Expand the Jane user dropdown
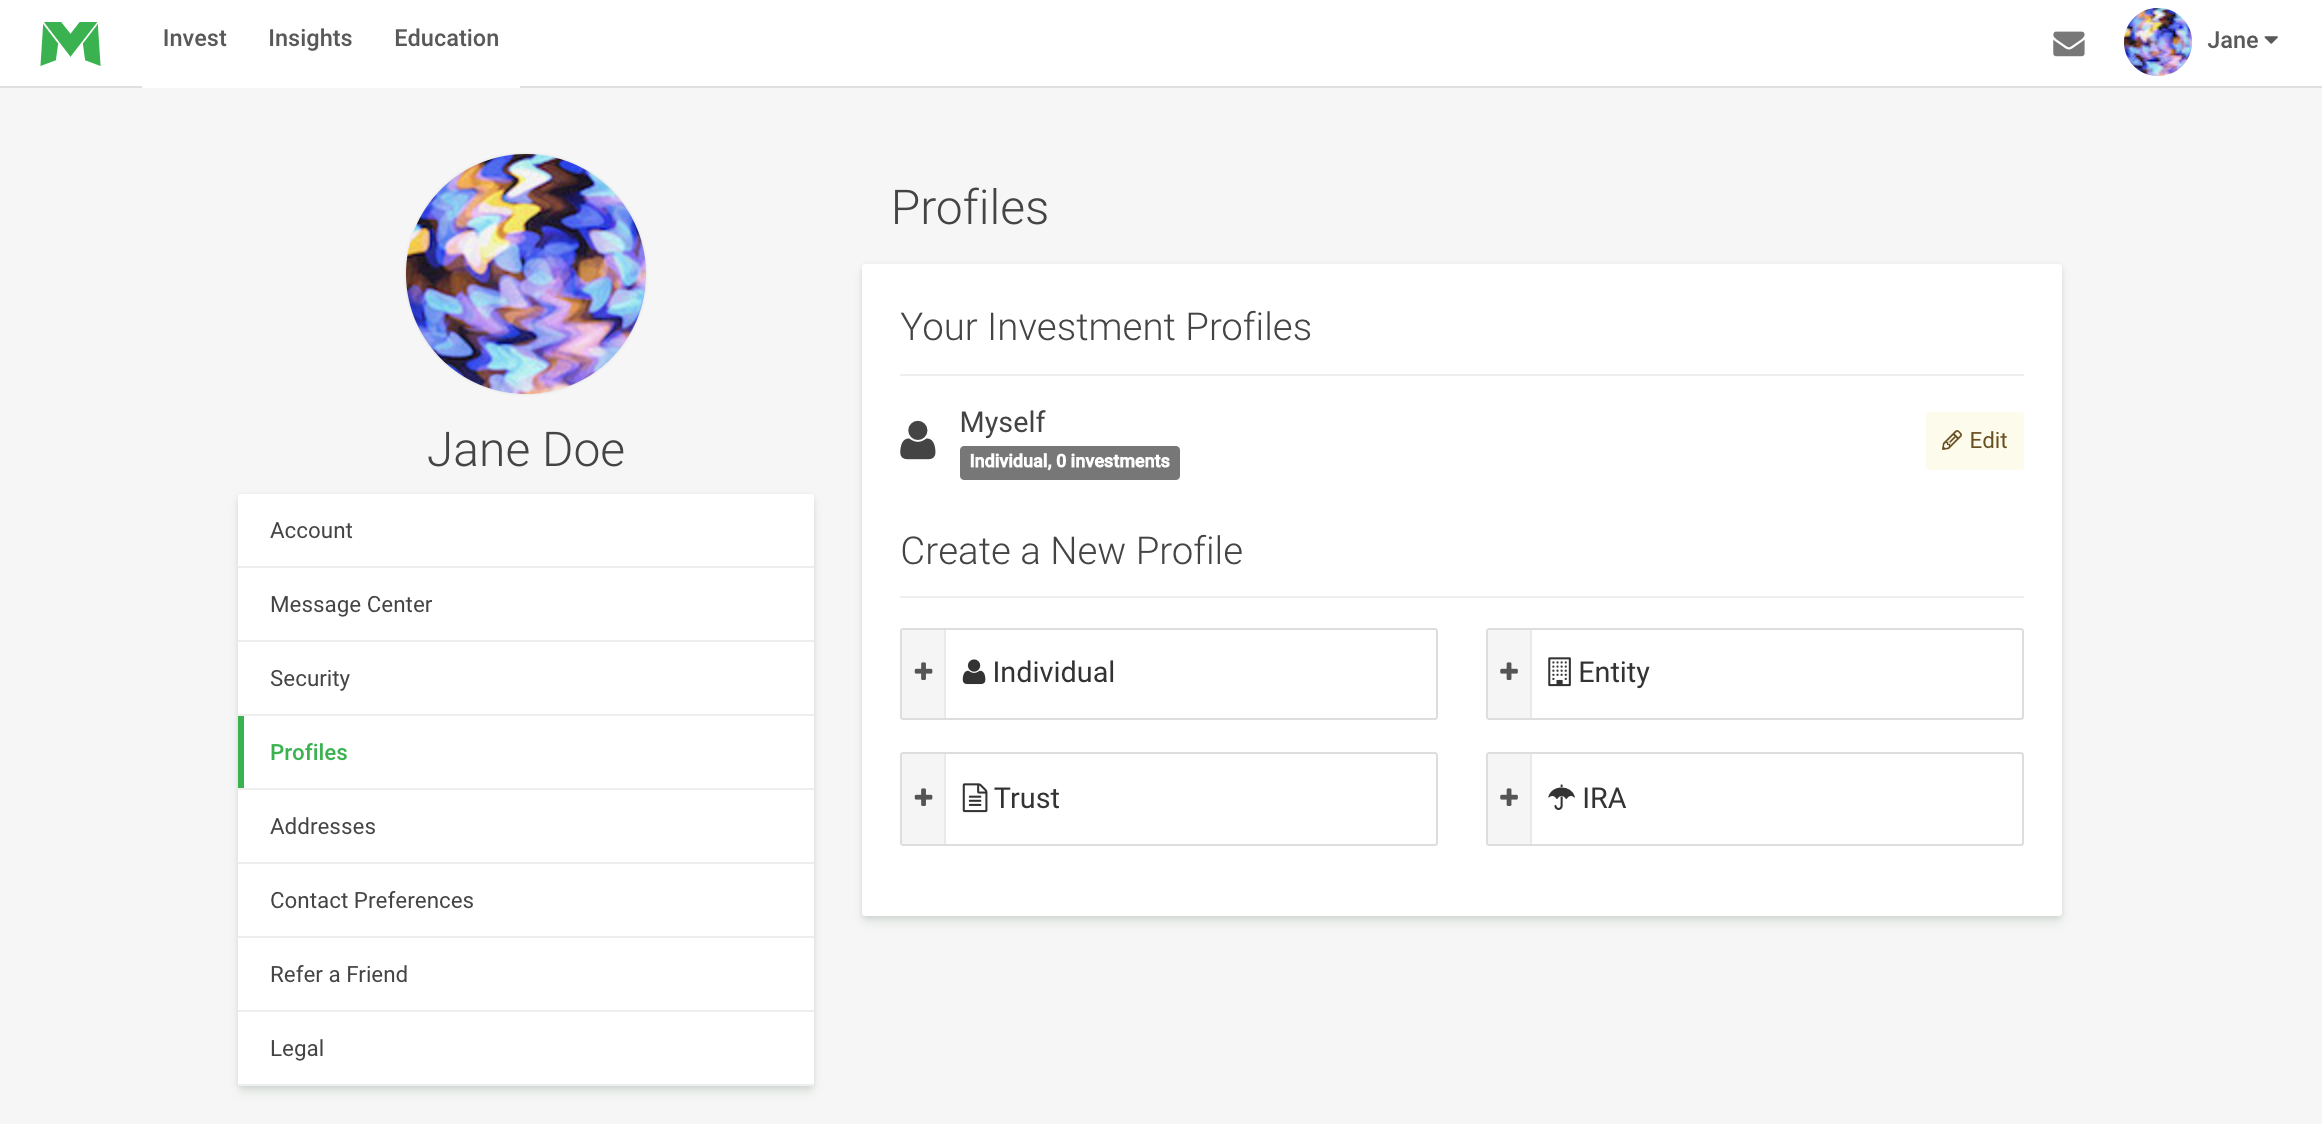2322x1124 pixels. 2242,40
